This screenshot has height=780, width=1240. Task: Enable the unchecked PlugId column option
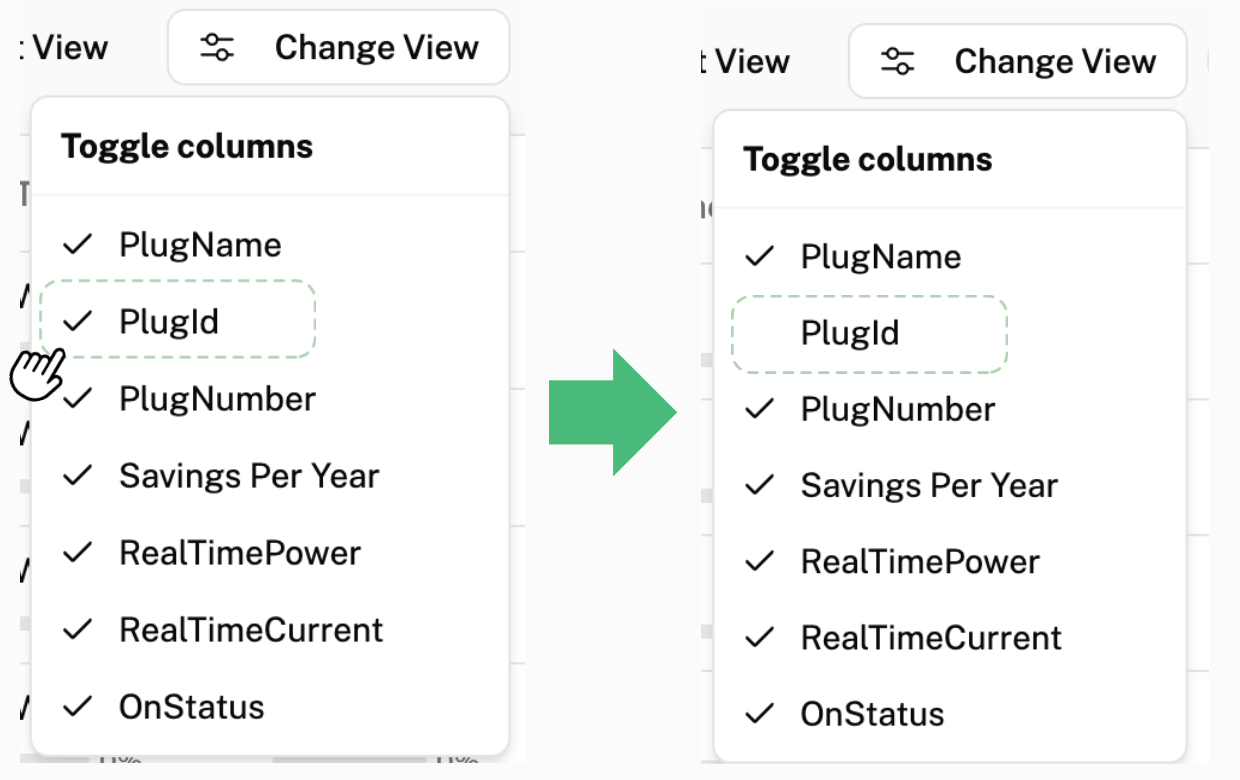tap(850, 334)
